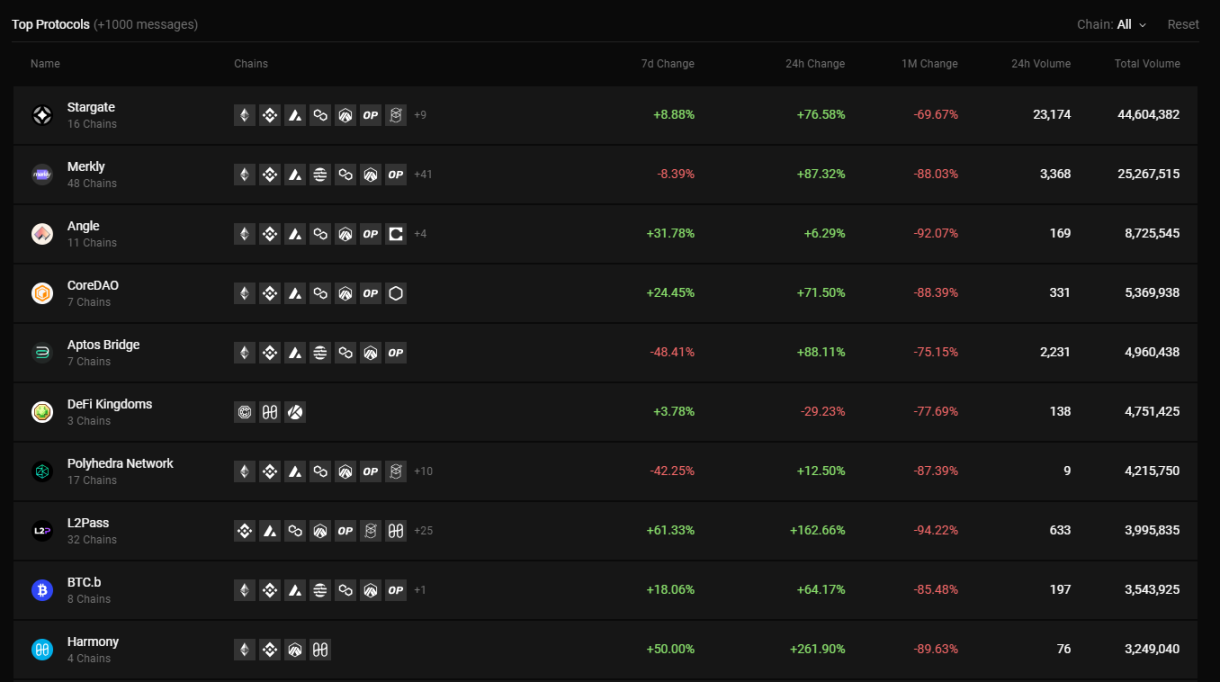Open the Polyhedra Network protocol link
Screen dimensions: 1220x682
pyautogui.click(x=120, y=464)
